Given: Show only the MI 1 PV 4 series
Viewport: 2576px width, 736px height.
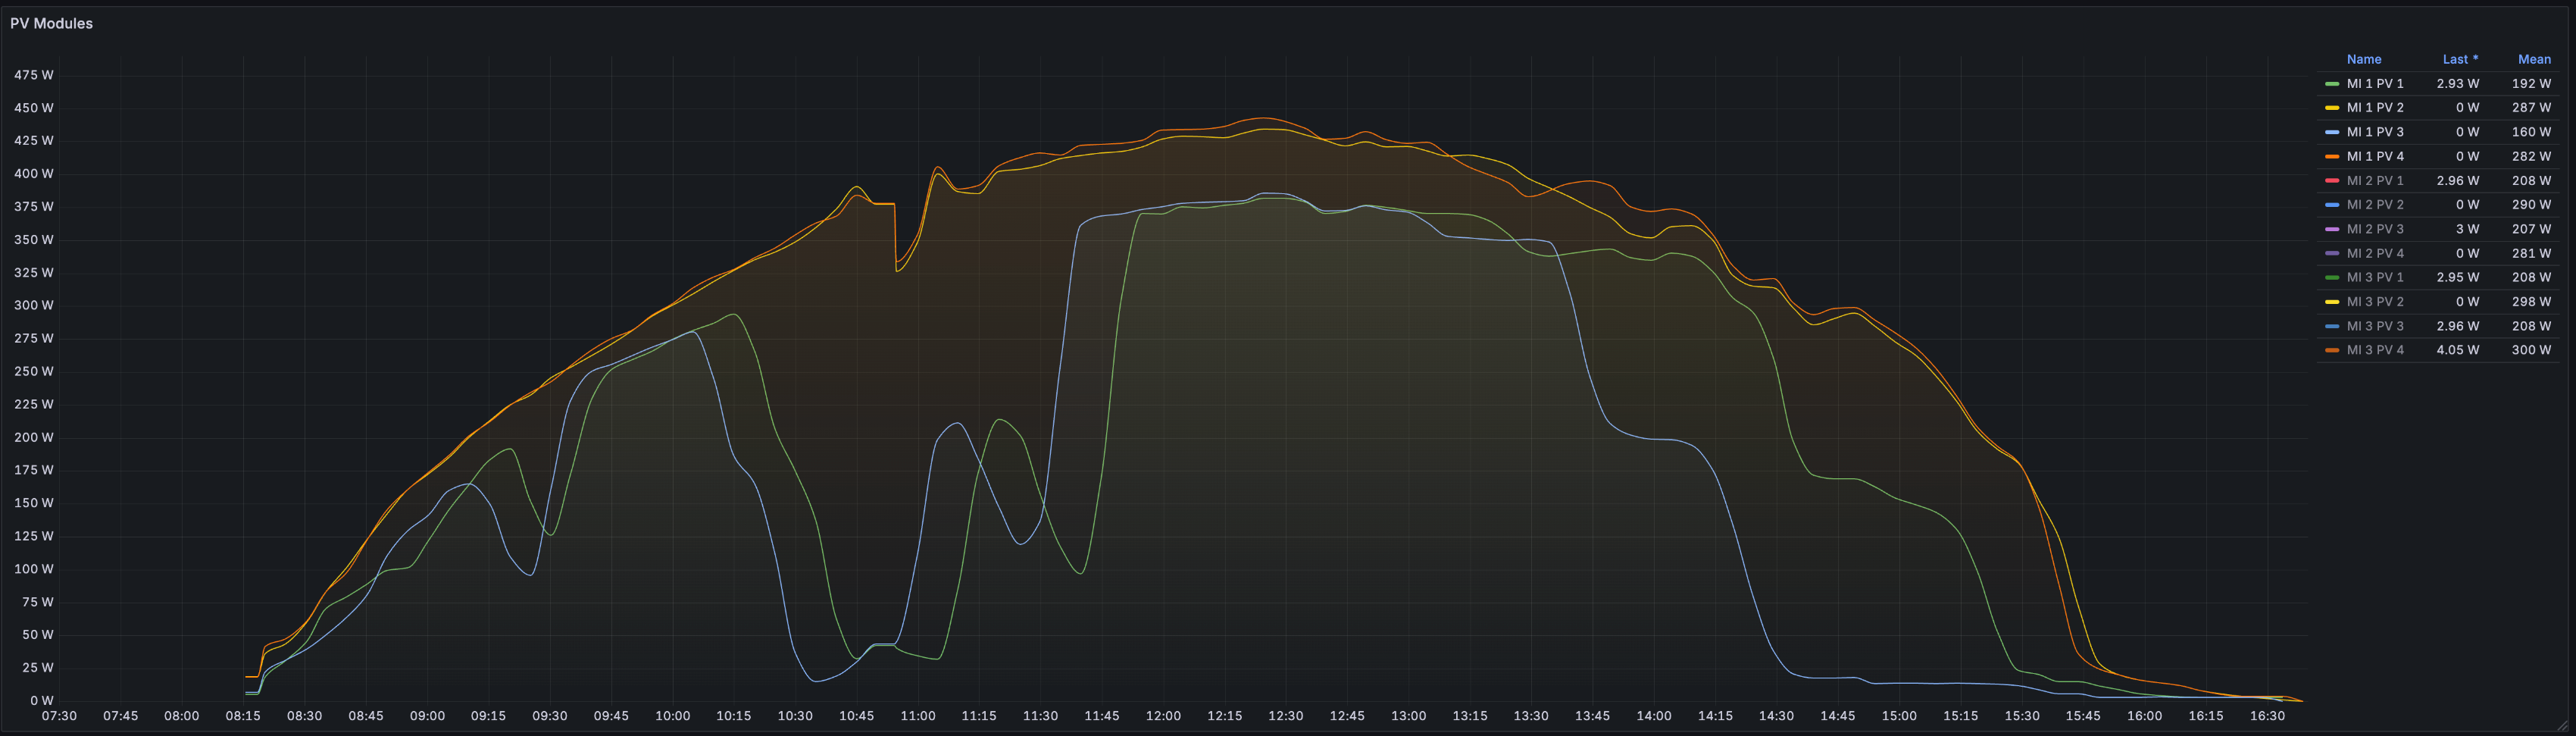Looking at the screenshot, I should (x=2375, y=156).
